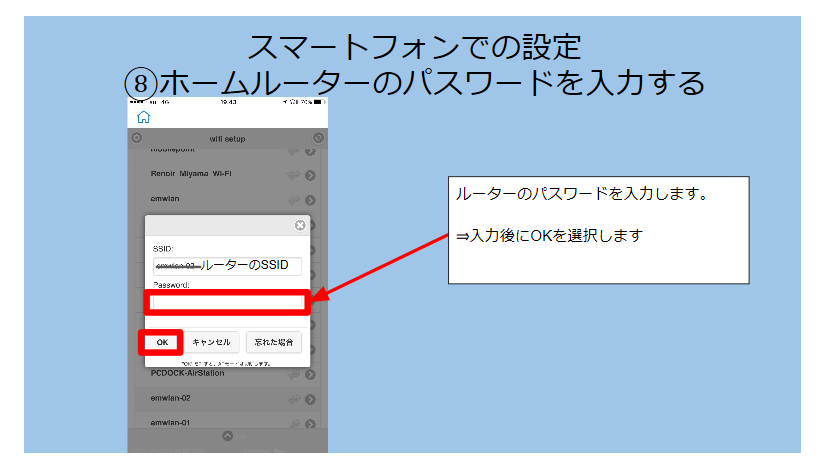Click arrow icon on emwlan row
Viewport: 825px width, 469px height.
click(x=310, y=199)
